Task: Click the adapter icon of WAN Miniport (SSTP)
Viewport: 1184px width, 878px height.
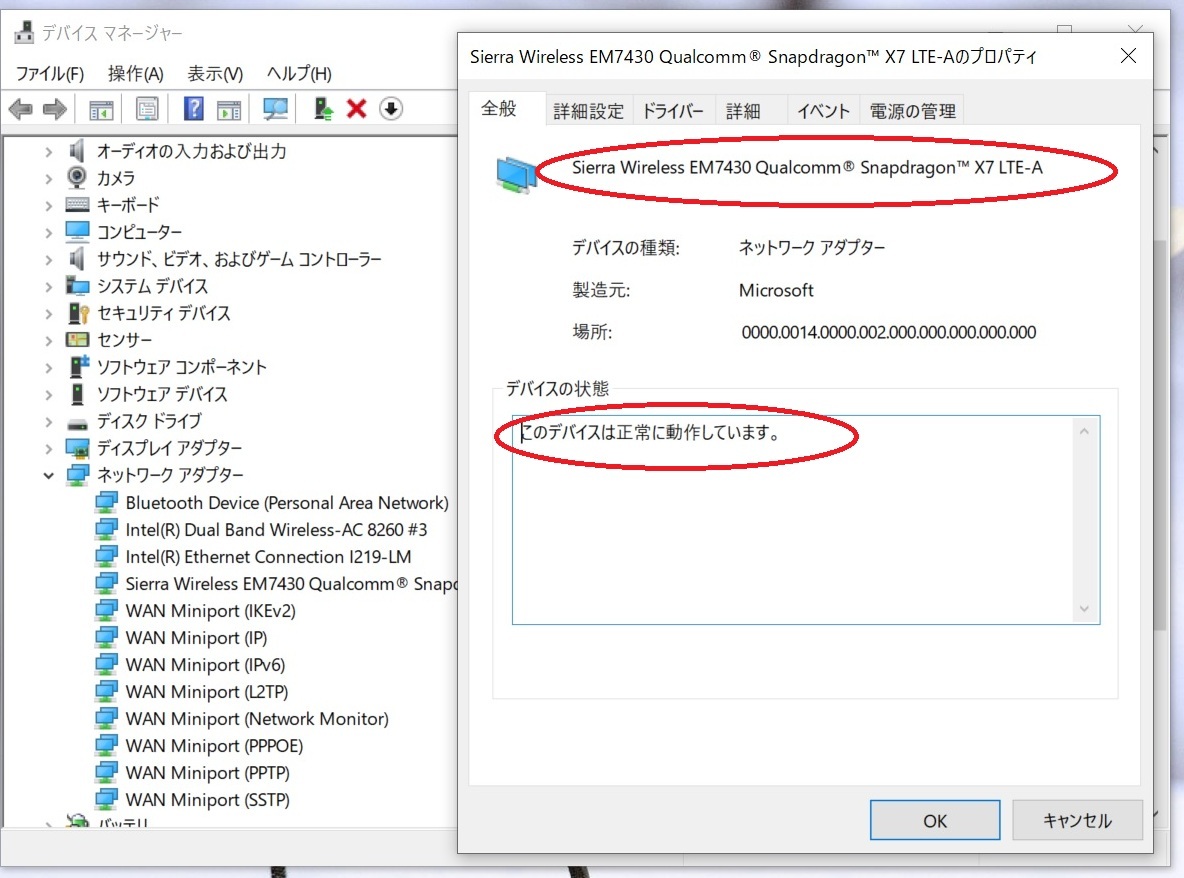Action: pyautogui.click(x=106, y=799)
